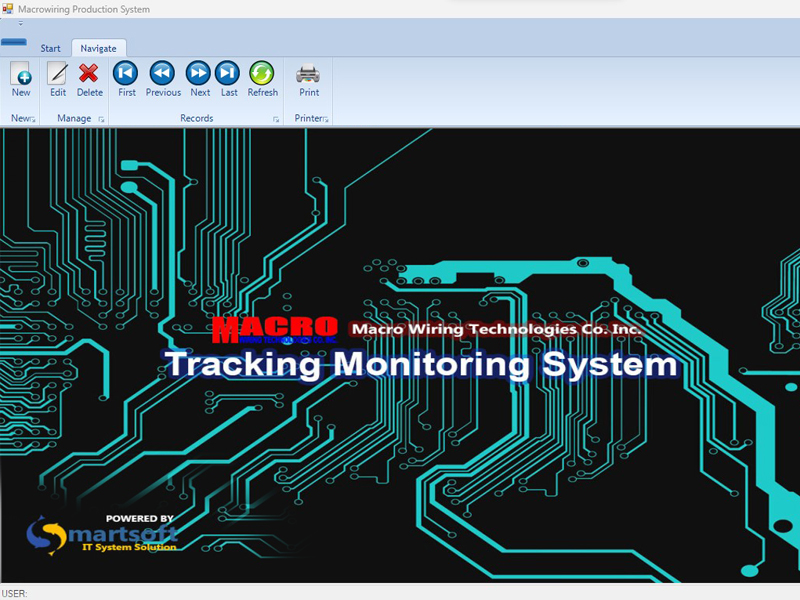This screenshot has width=800, height=600.
Task: Go to the Previous record
Action: [x=162, y=74]
